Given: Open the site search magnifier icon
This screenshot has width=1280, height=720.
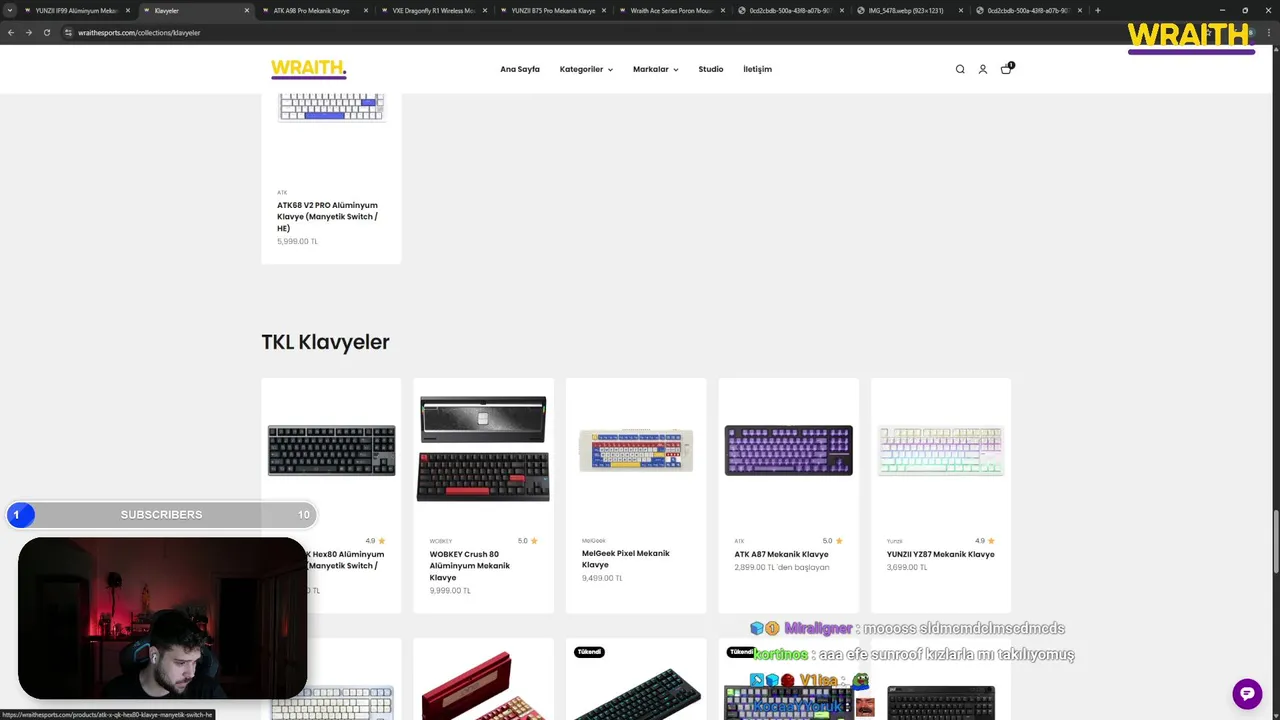Looking at the screenshot, I should (960, 69).
